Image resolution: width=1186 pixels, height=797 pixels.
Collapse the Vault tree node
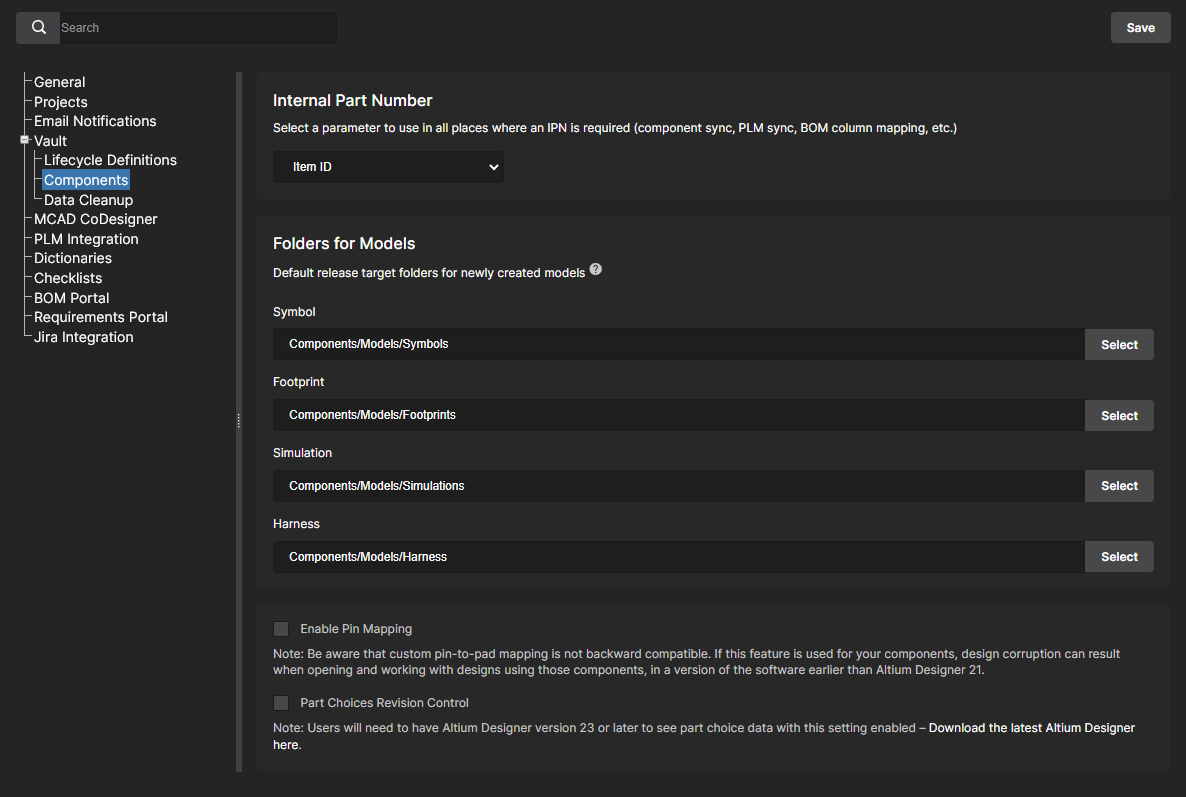click(24, 140)
